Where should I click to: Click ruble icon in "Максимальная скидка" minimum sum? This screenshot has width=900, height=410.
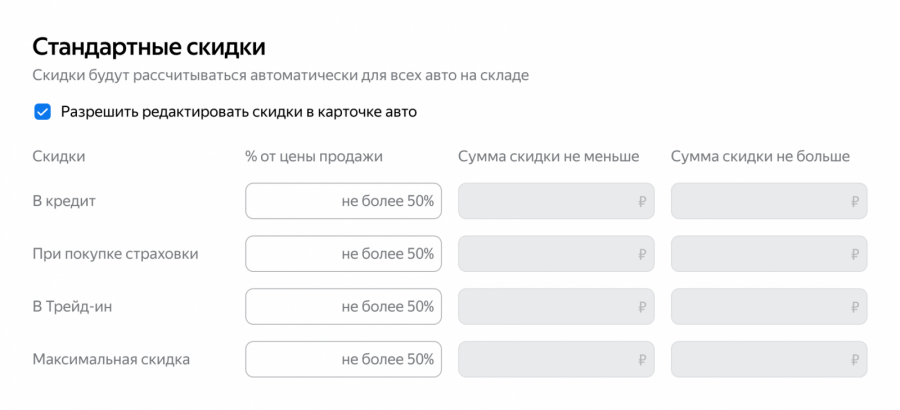tap(642, 359)
